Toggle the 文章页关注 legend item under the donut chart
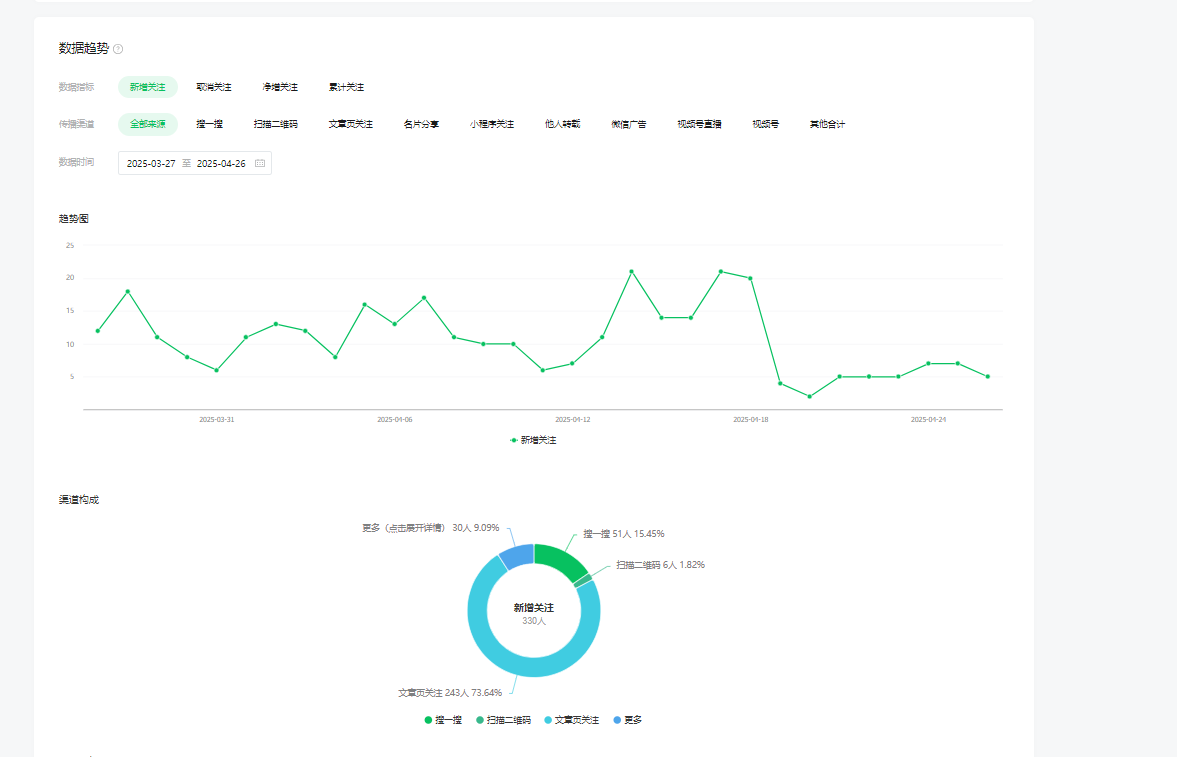This screenshot has width=1177, height=757. [x=571, y=720]
